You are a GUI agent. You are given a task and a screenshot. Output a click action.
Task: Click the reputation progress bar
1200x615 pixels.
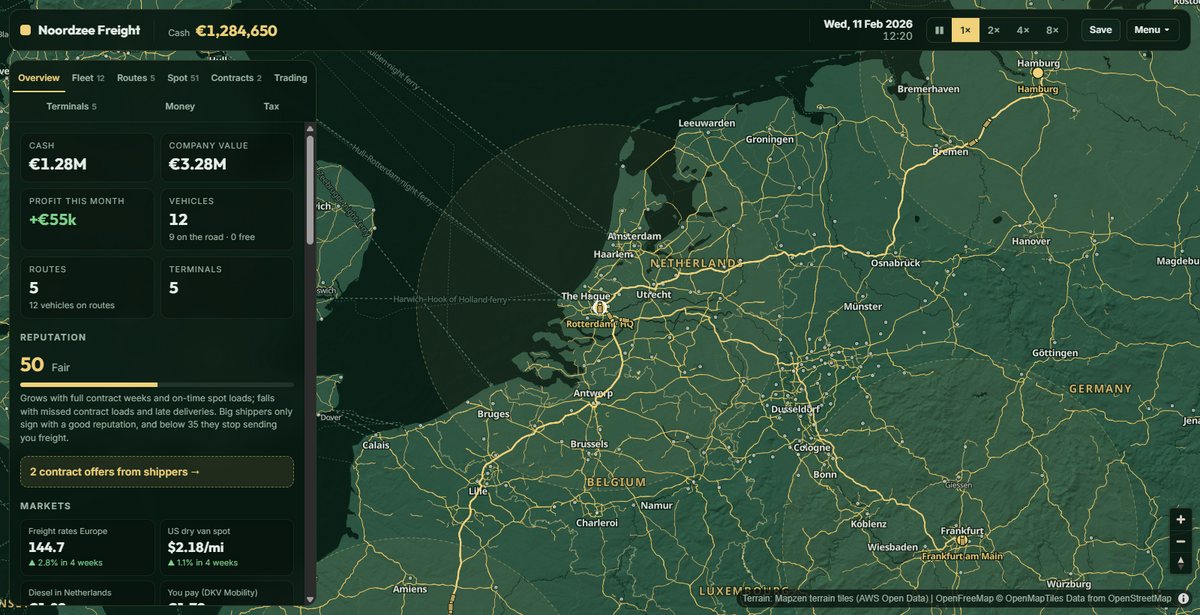(x=157, y=384)
